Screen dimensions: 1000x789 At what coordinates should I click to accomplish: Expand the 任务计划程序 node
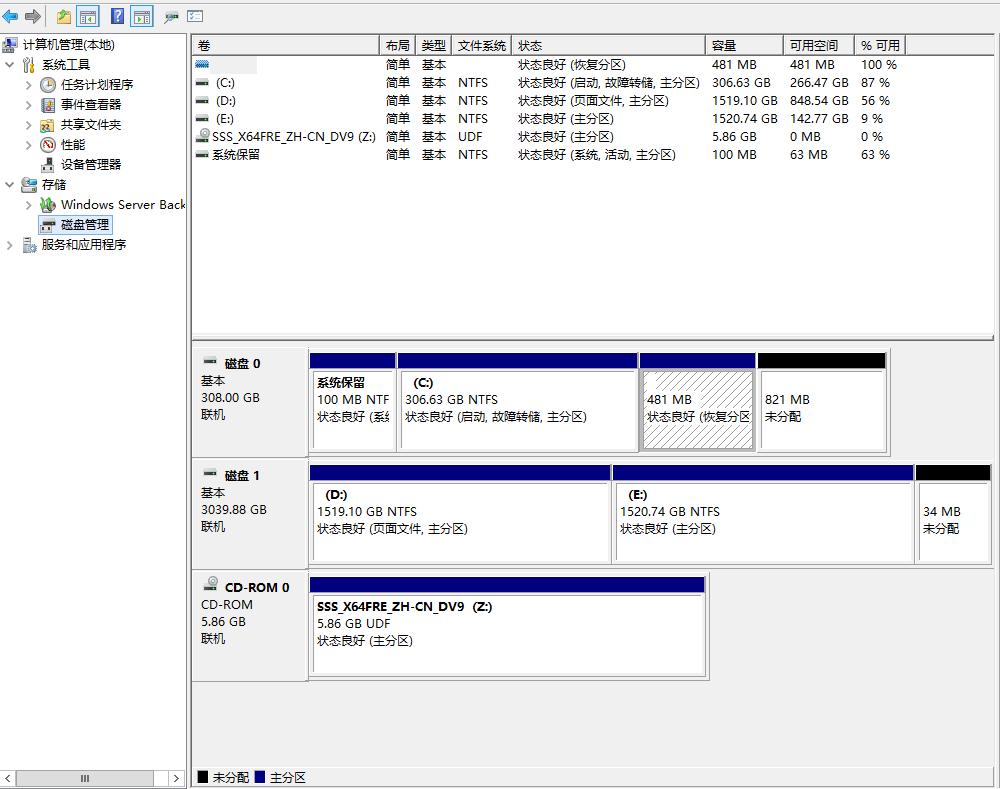click(x=29, y=85)
